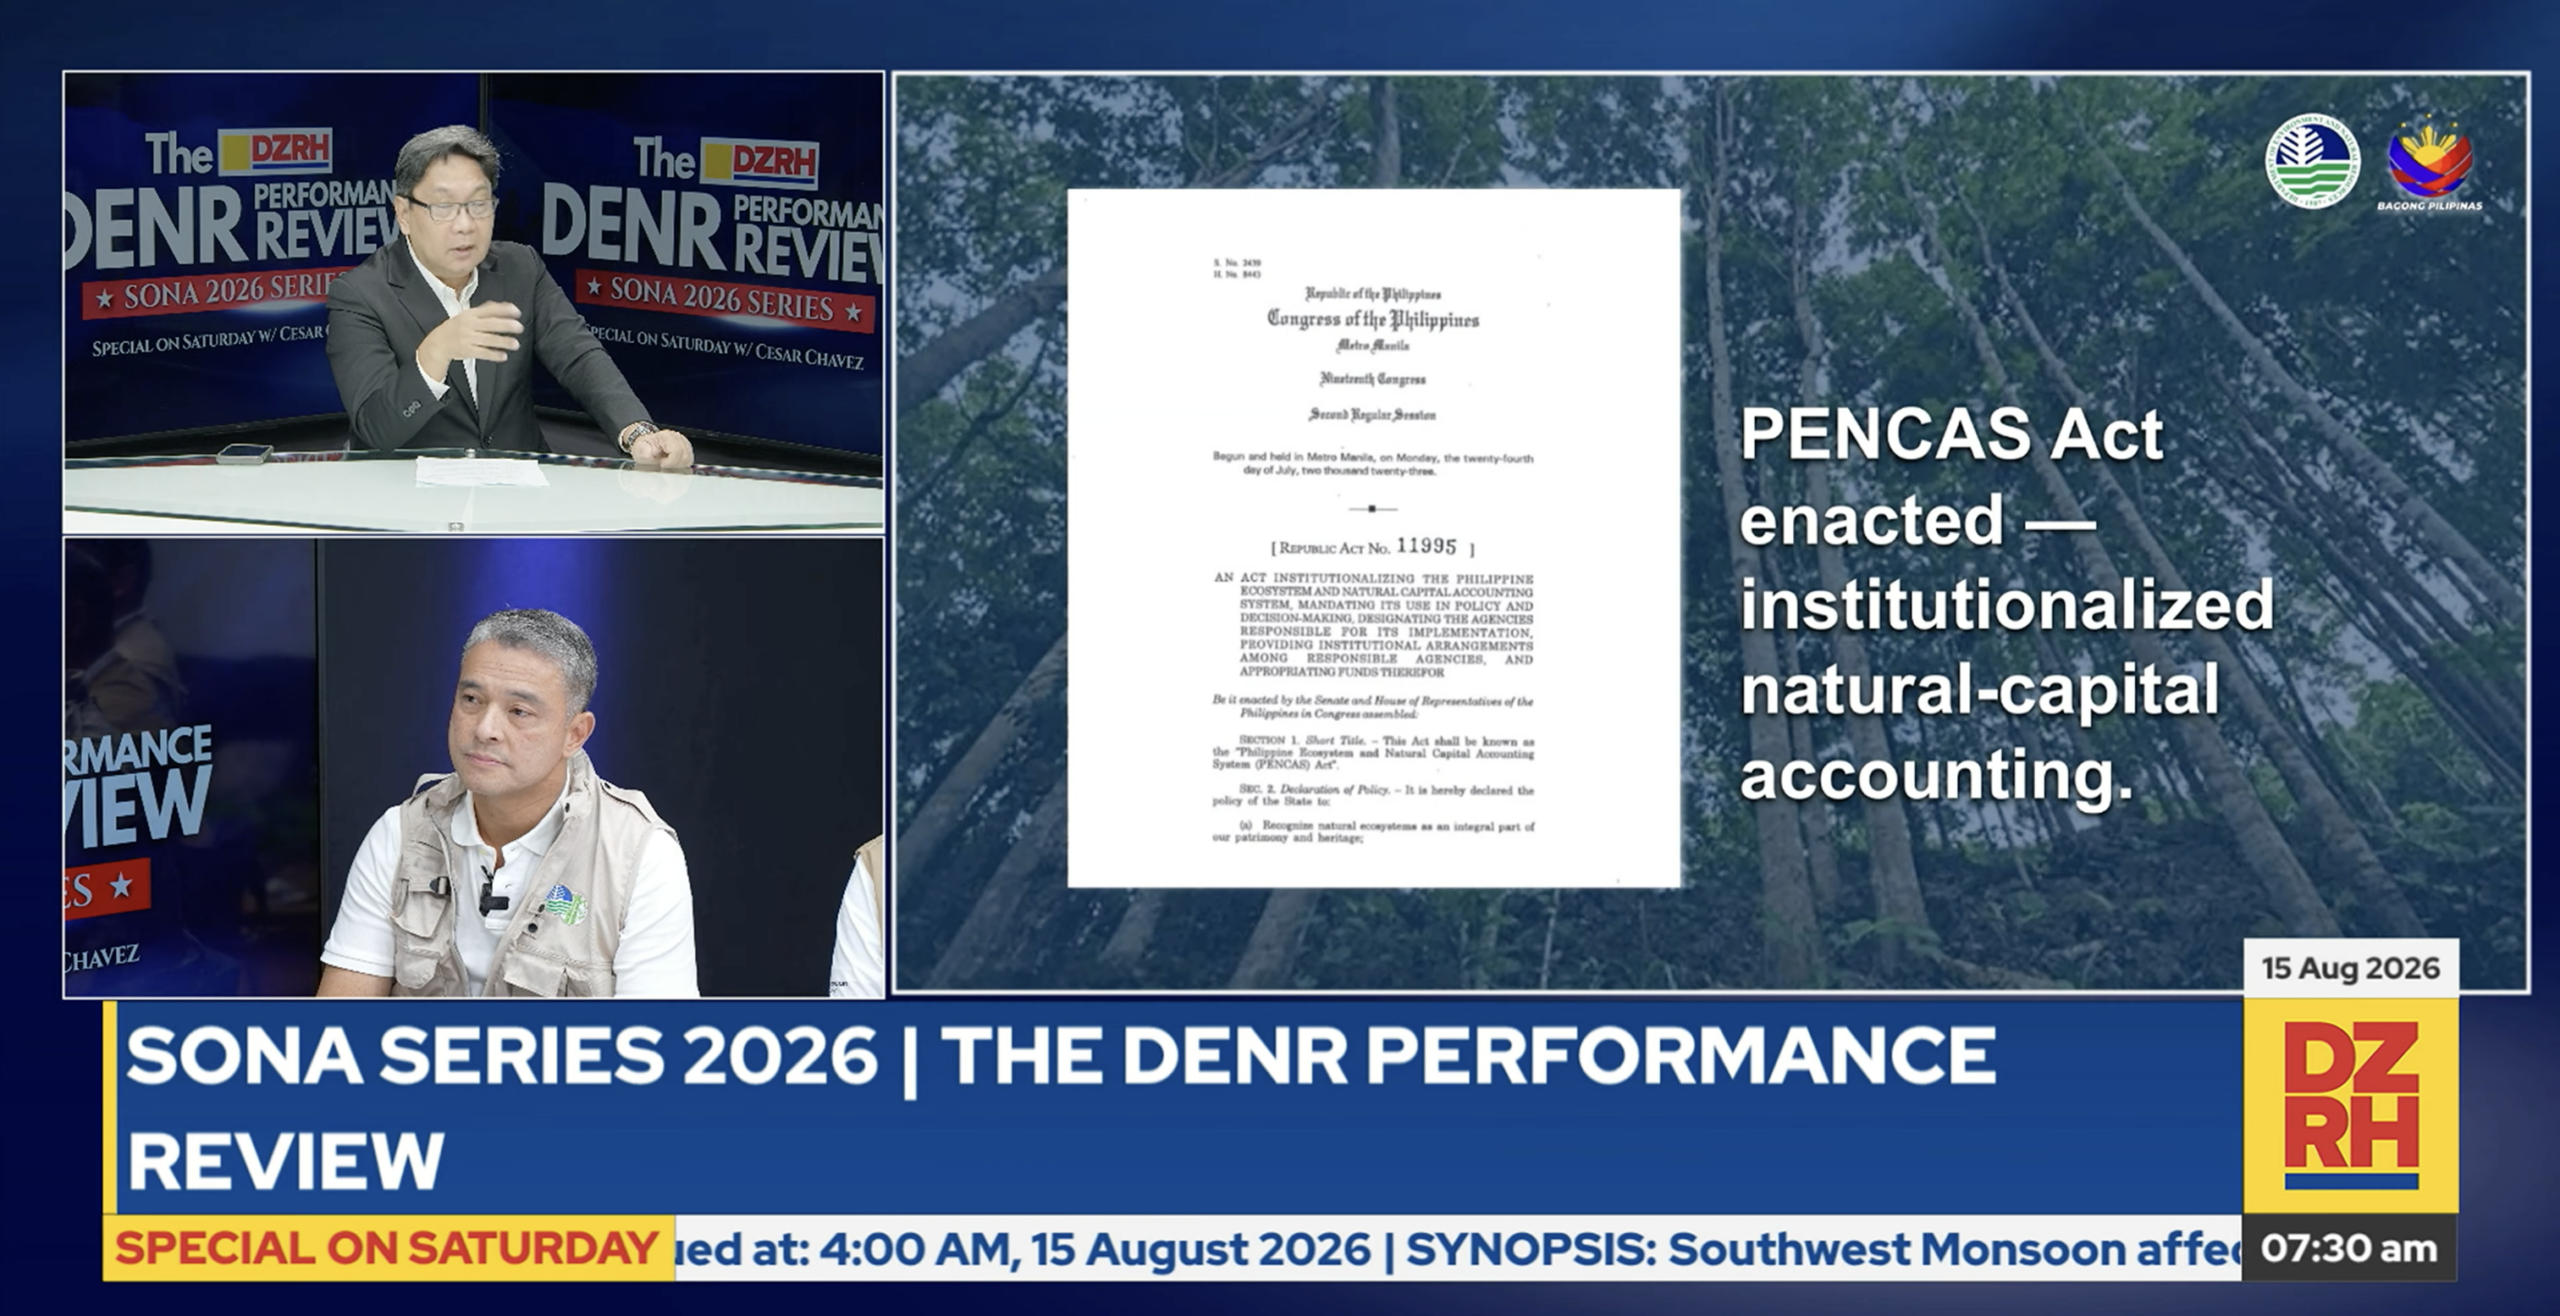
Task: Click the "Congress of the Philippines" document title
Action: (x=1373, y=319)
